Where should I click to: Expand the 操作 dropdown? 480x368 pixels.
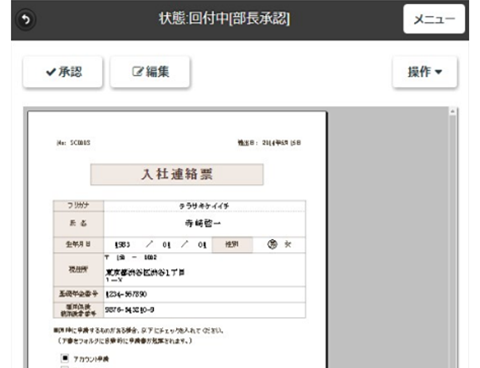click(x=425, y=72)
